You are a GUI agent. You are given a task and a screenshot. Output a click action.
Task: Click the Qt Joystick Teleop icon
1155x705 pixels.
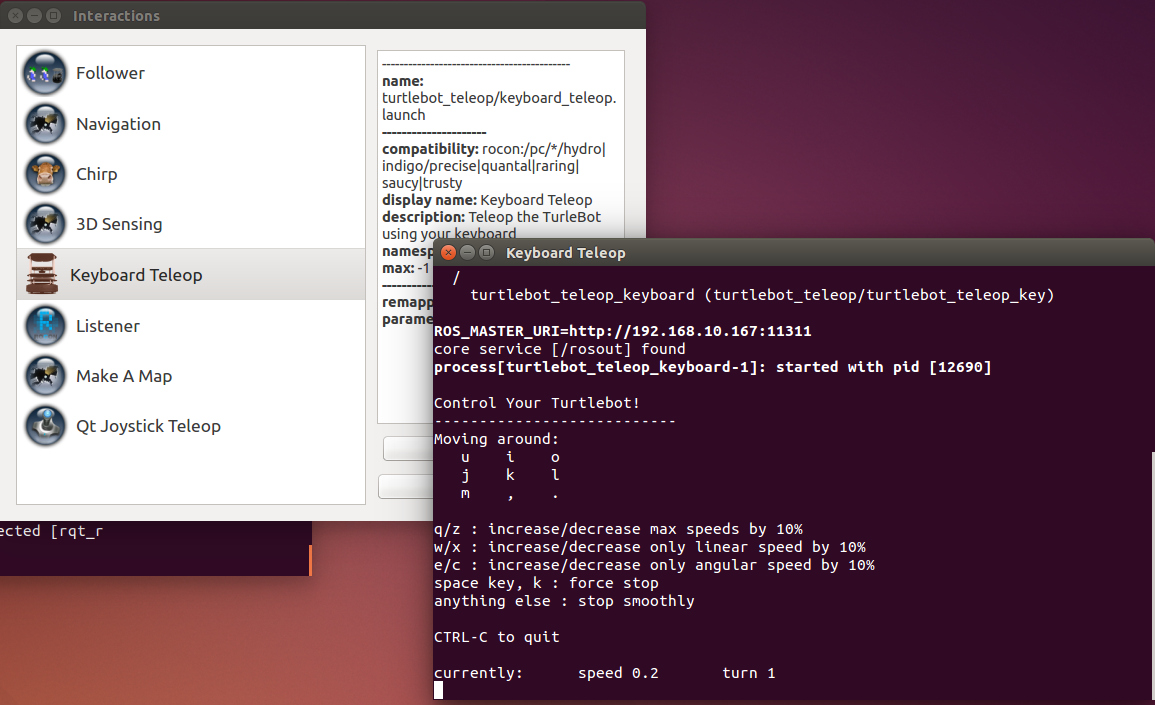click(x=45, y=426)
